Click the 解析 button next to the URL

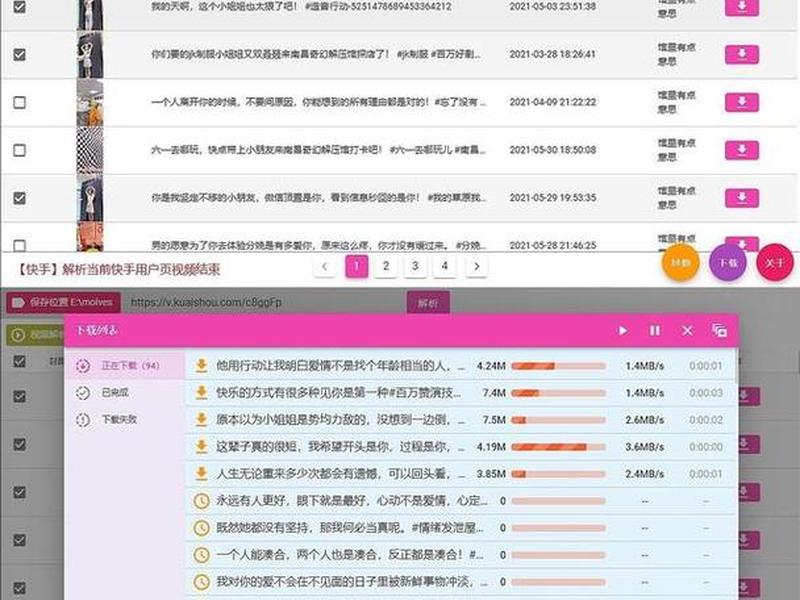(428, 303)
